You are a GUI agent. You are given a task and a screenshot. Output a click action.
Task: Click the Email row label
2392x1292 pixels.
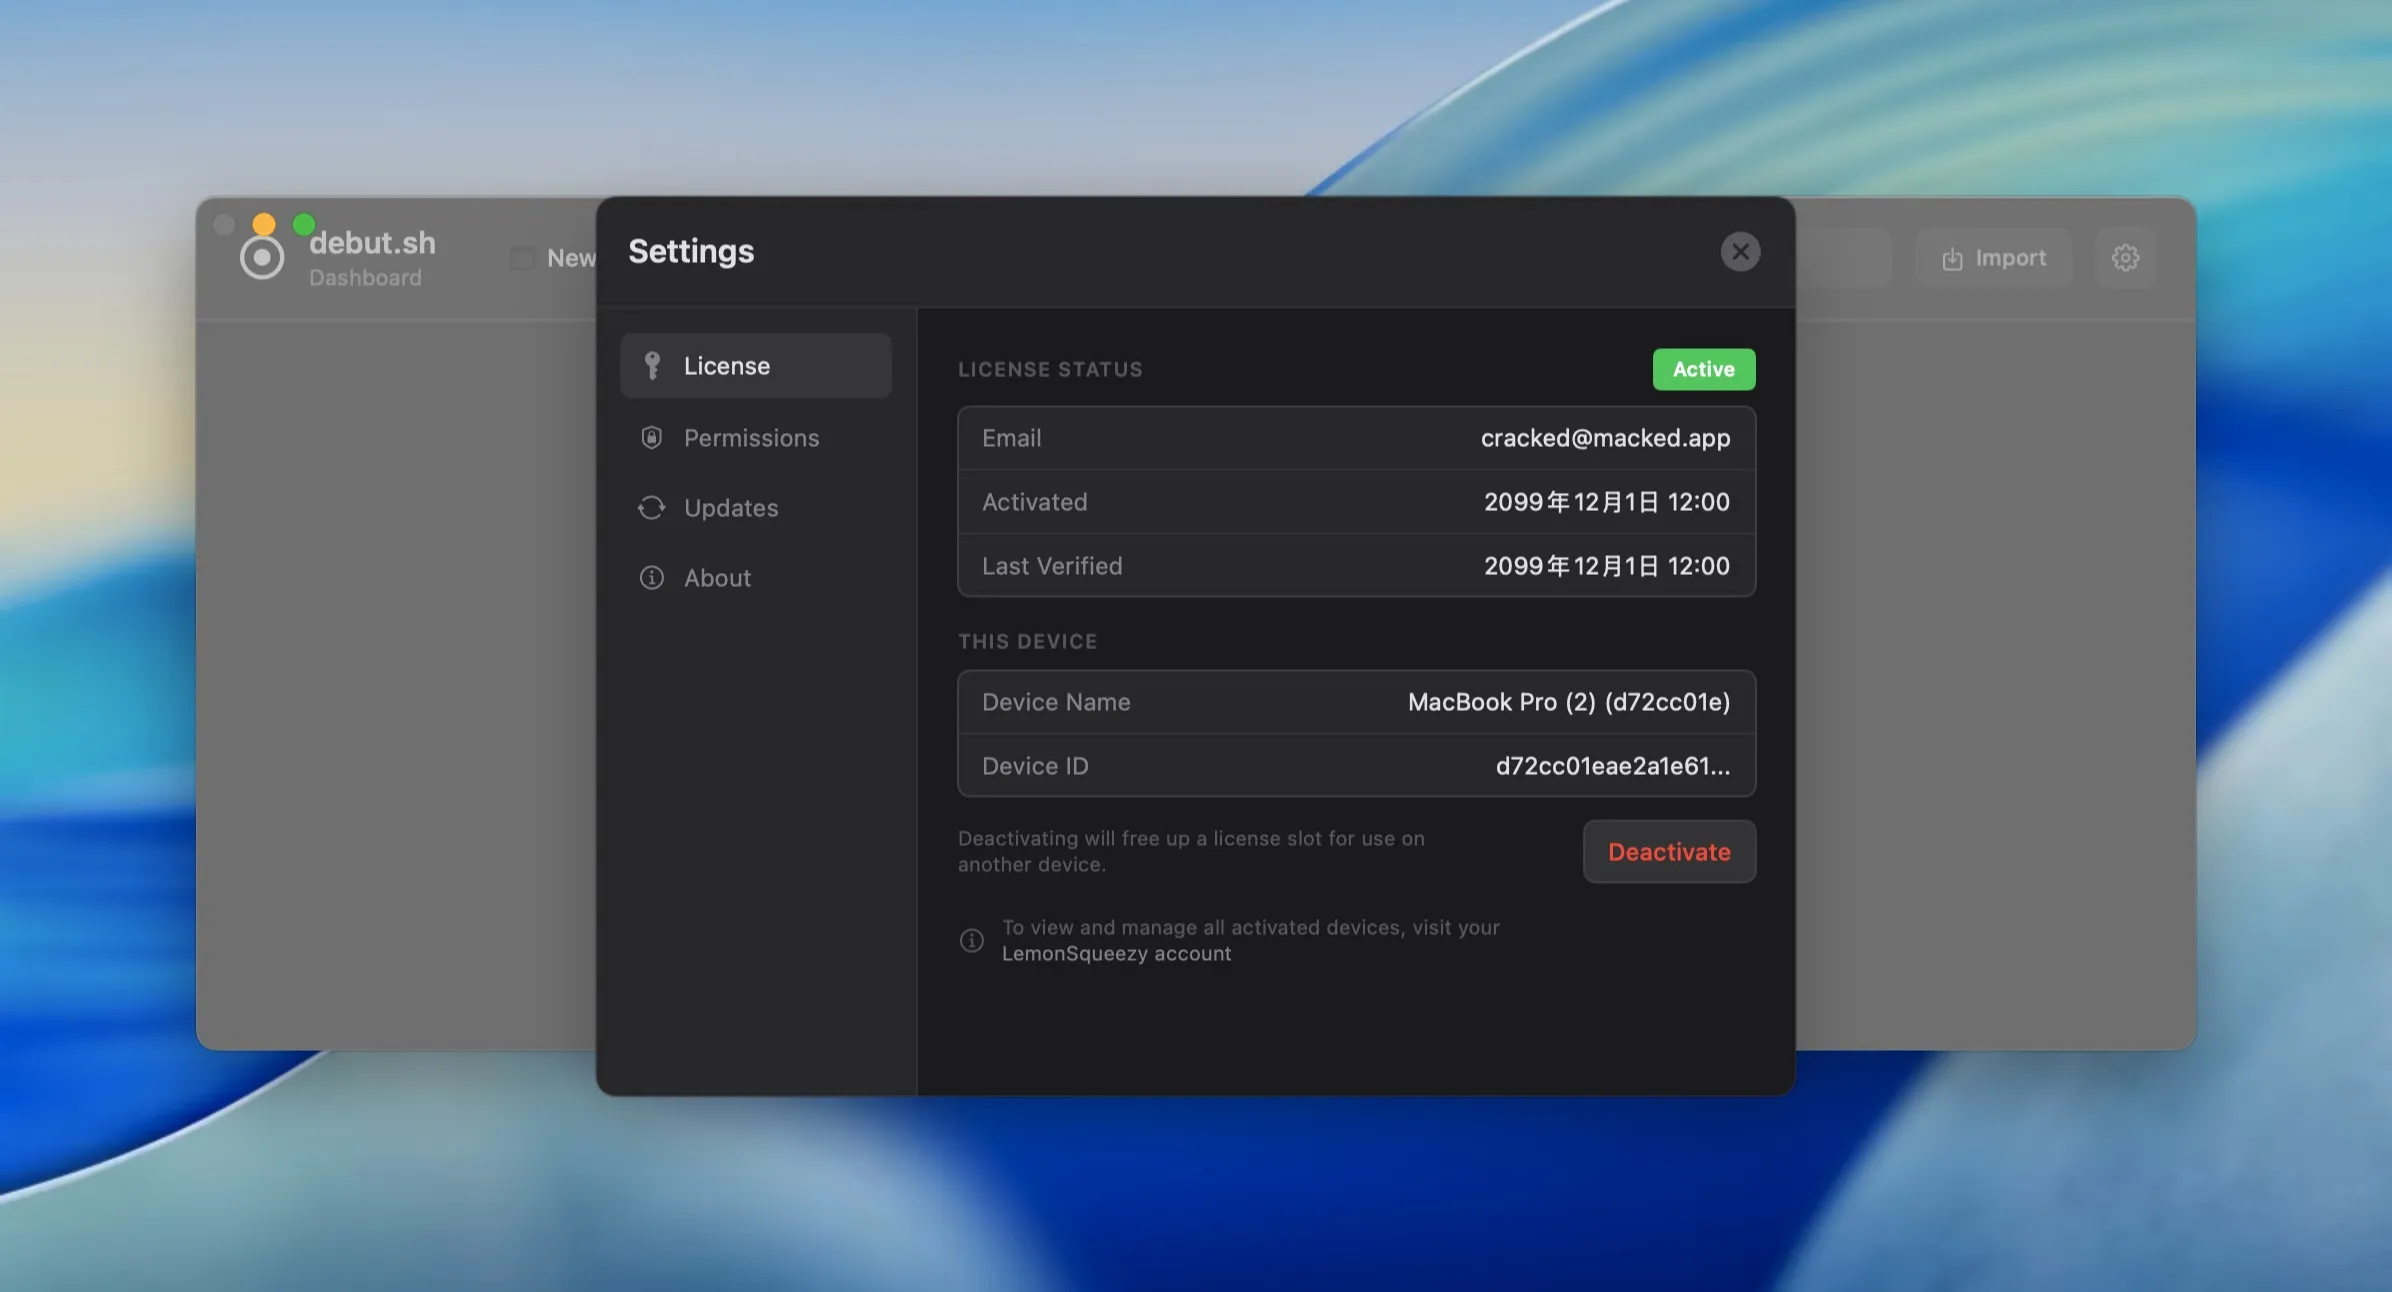[x=1011, y=438]
